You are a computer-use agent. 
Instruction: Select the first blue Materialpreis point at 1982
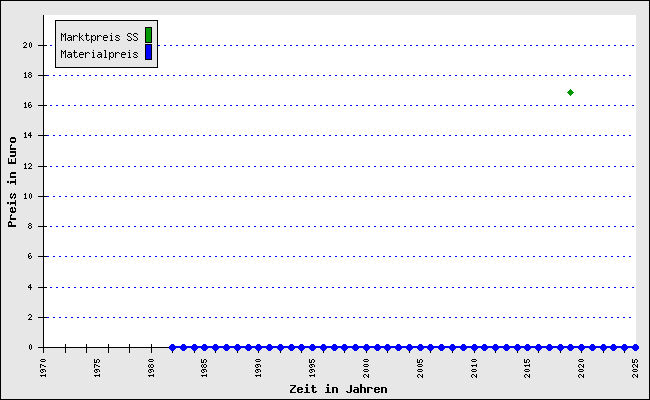[172, 347]
